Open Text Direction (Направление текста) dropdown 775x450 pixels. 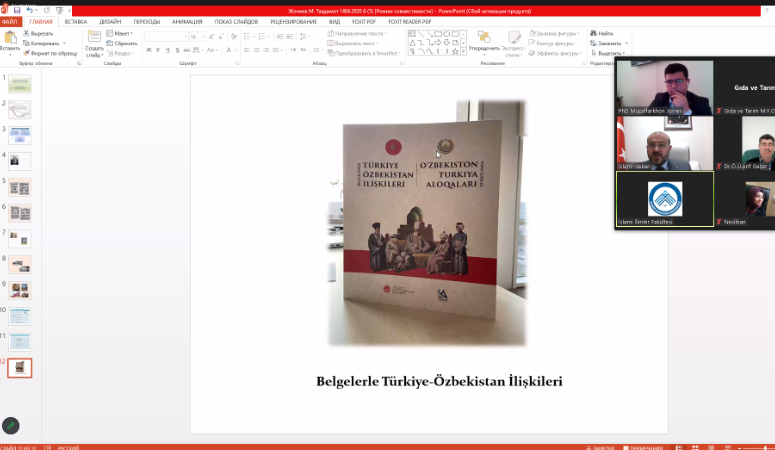click(357, 34)
